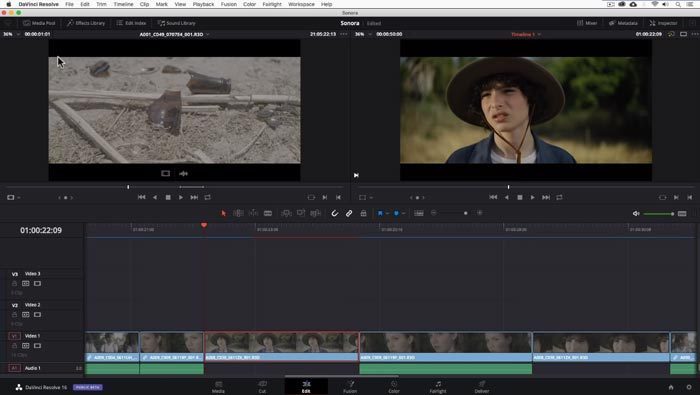Screen dimensions: 700x395
Task: Add a marker with the marker icon
Action: click(396, 213)
